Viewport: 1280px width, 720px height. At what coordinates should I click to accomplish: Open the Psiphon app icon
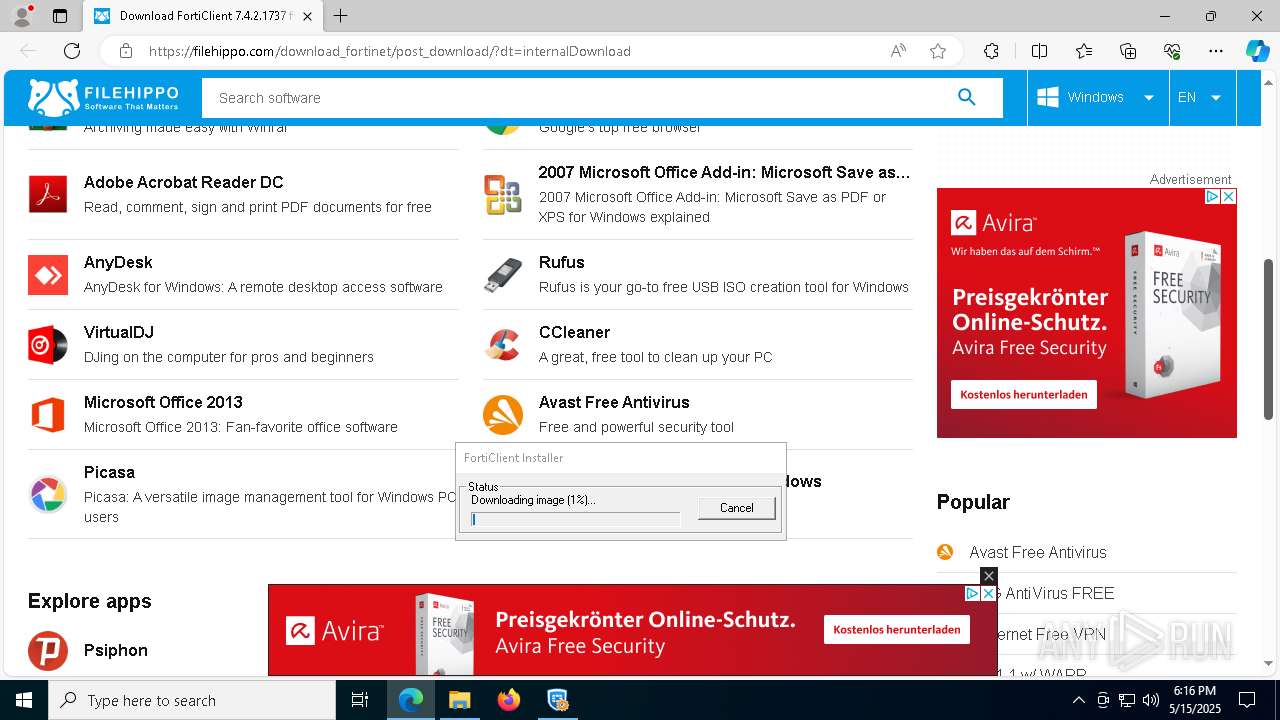point(48,650)
